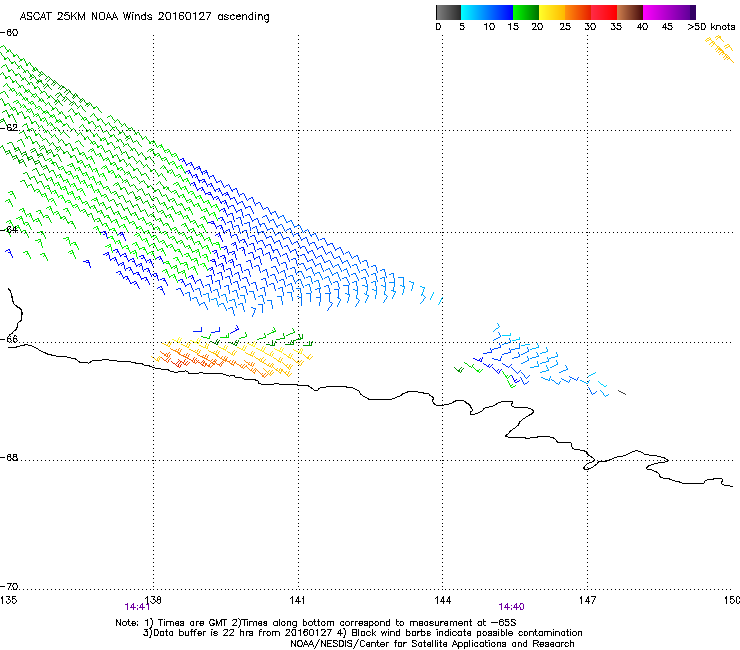Click the purple time stamp 14:40
Viewport: 740px width, 650px height.
(x=511, y=607)
